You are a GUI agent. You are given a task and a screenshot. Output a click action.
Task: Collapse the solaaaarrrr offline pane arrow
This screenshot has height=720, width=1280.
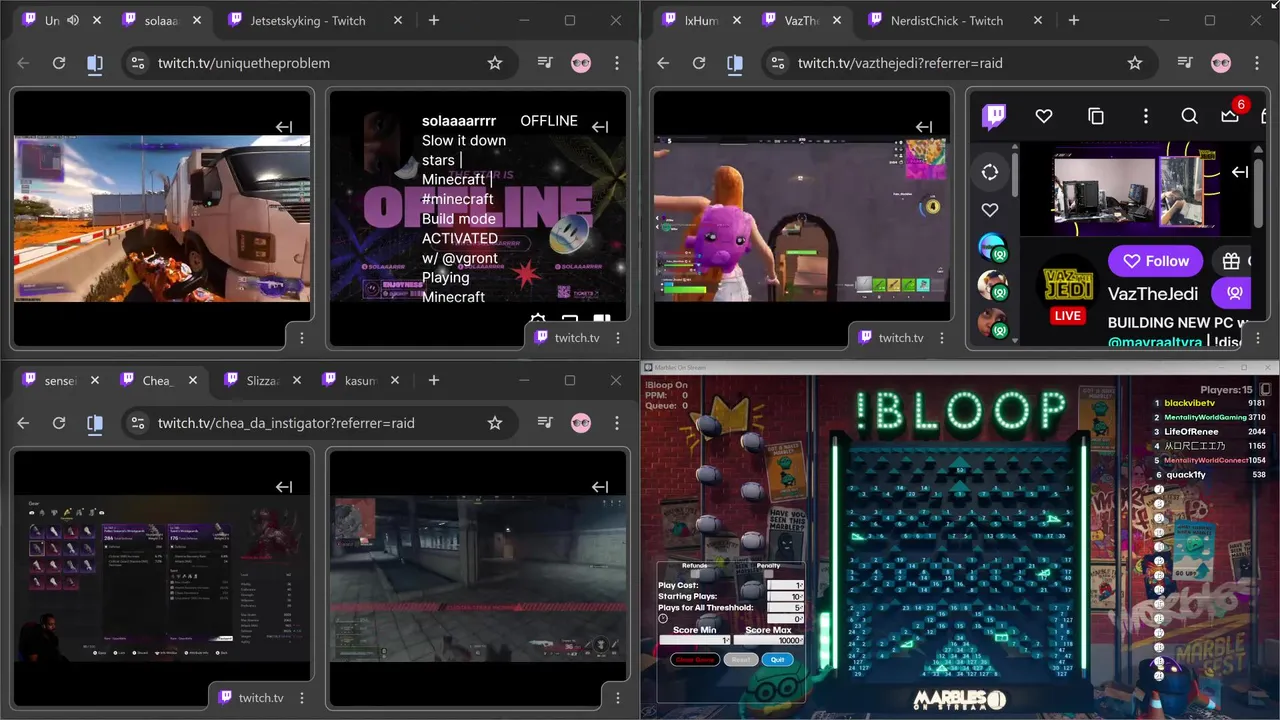(600, 127)
